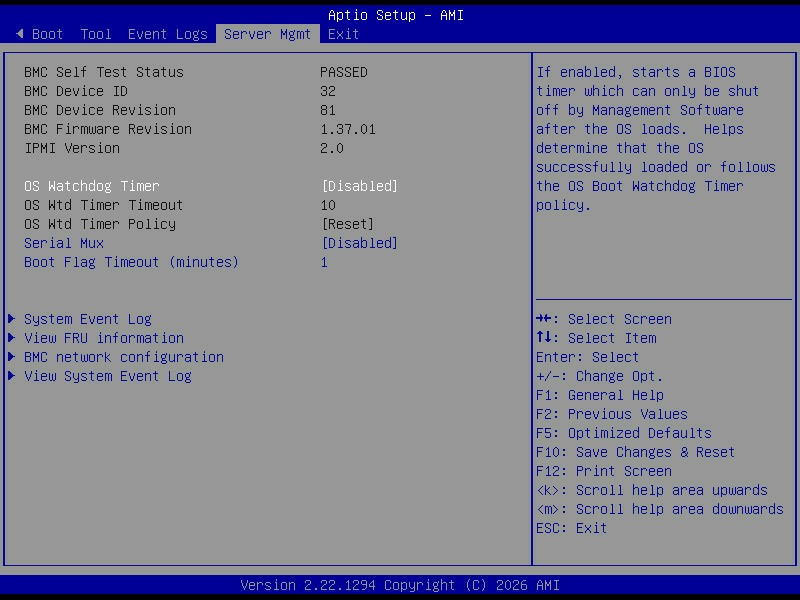Viewport: 800px width, 600px height.
Task: Toggle OS Watchdog Timer [Disabled] value
Action: pyautogui.click(x=360, y=186)
